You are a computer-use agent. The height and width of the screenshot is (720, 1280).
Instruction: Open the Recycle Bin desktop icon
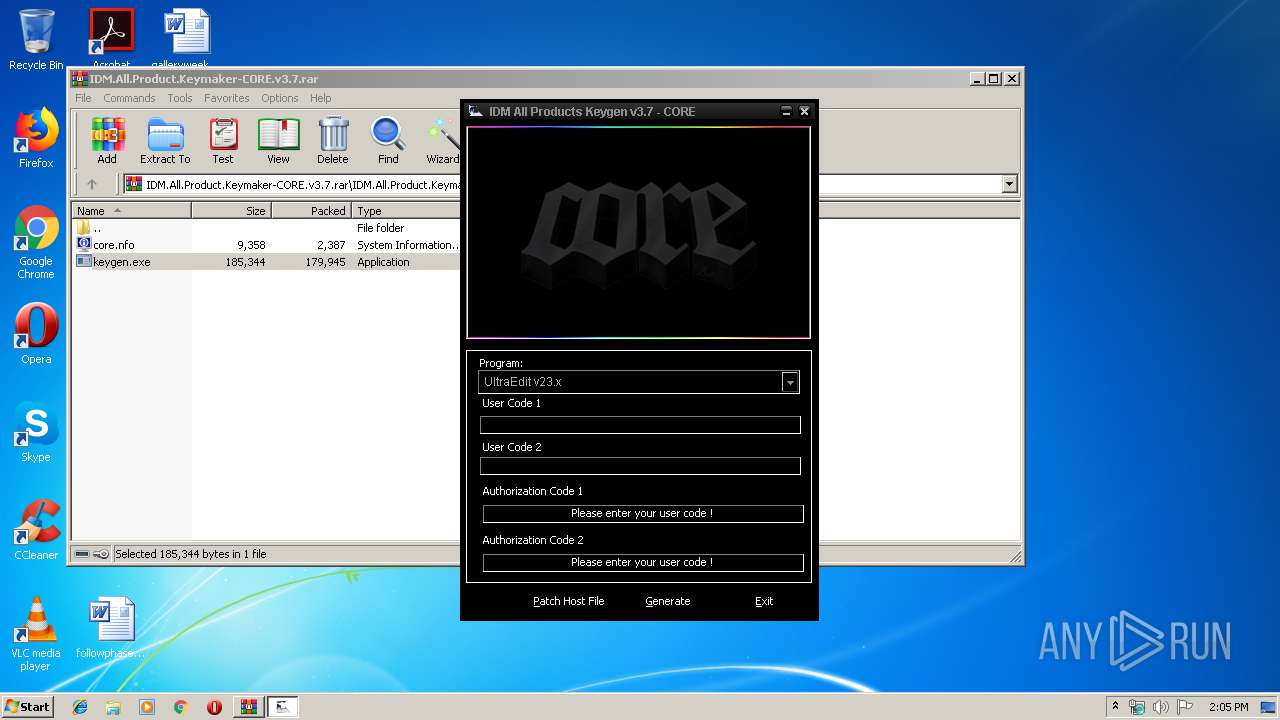coord(36,40)
